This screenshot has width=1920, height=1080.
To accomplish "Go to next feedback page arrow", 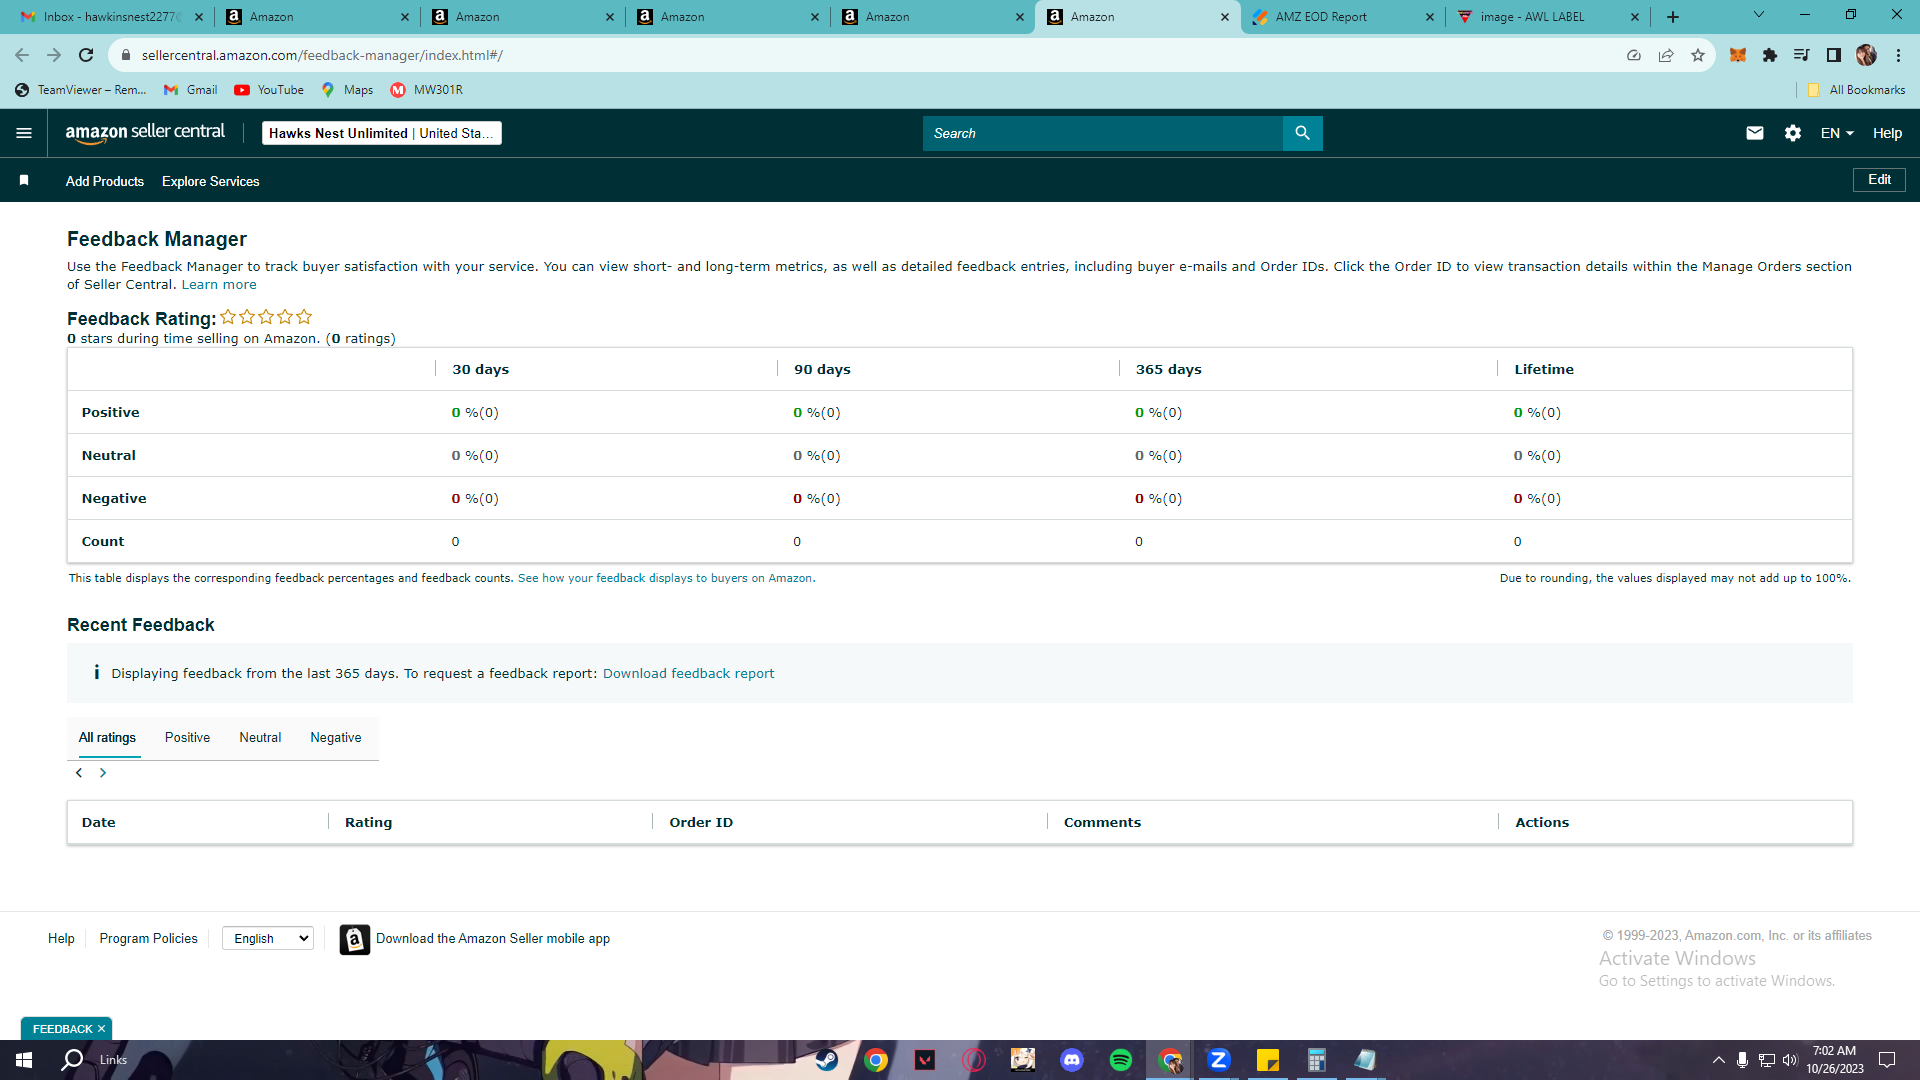I will click(103, 773).
